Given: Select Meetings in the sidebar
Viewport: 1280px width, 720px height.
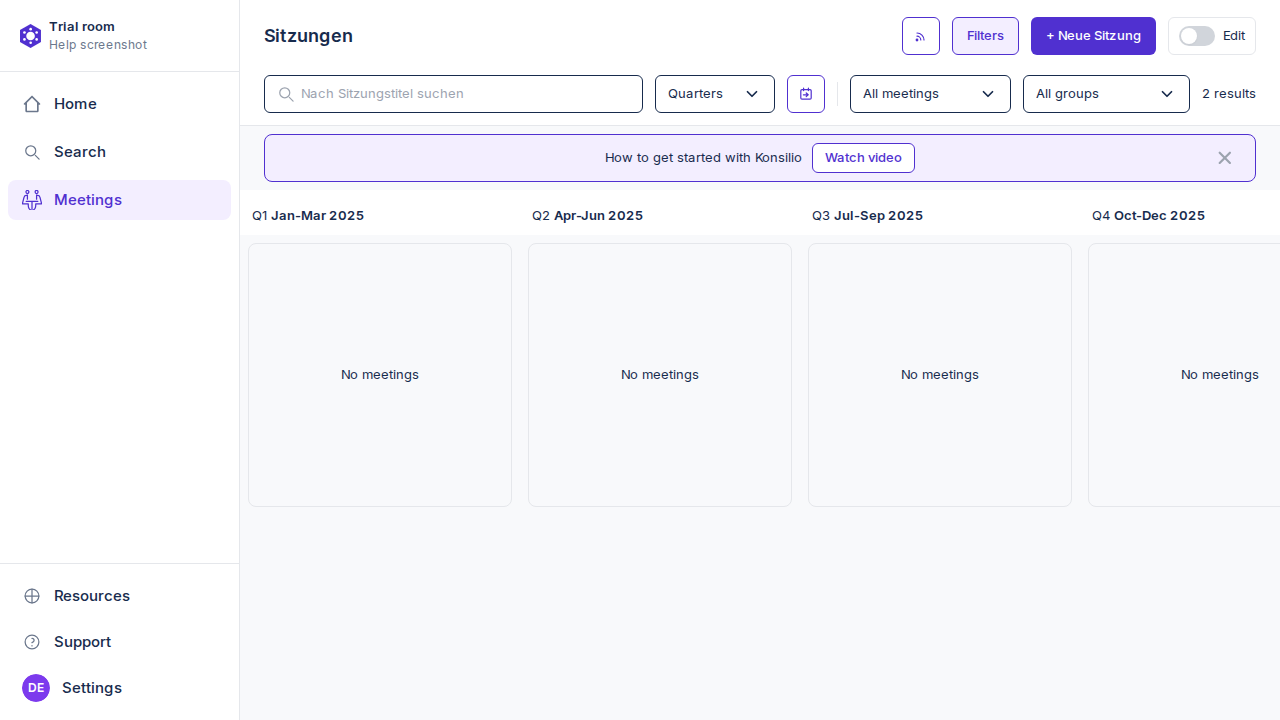Looking at the screenshot, I should [119, 200].
